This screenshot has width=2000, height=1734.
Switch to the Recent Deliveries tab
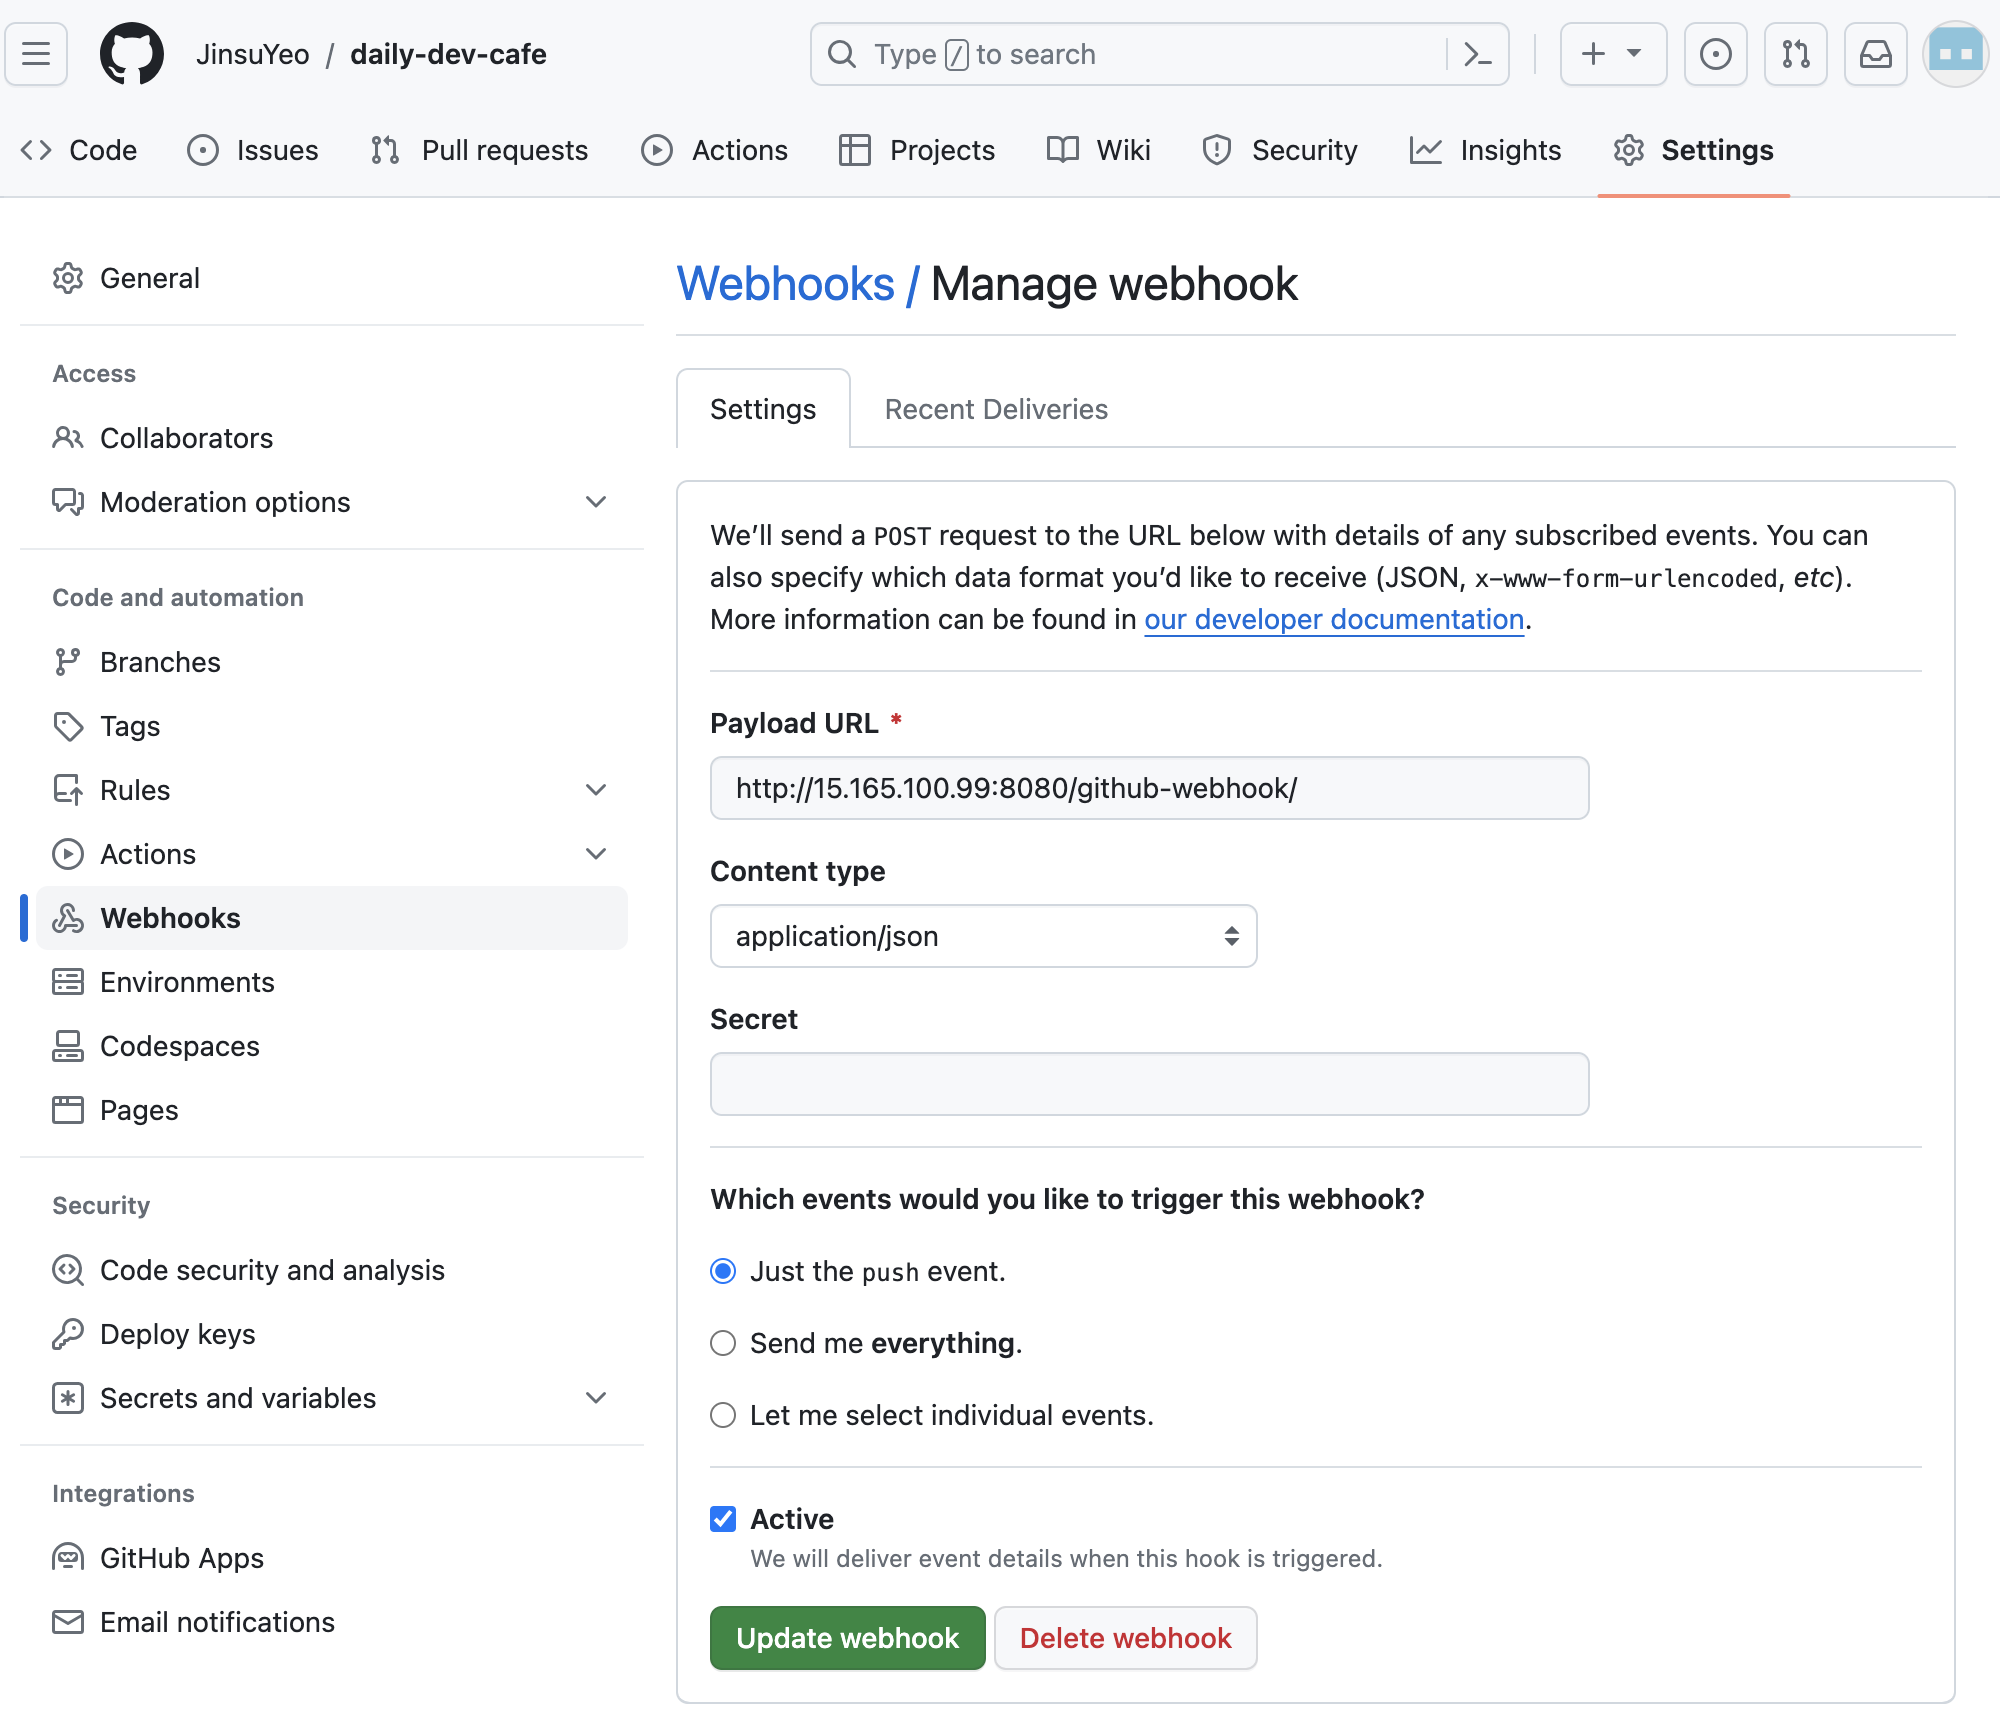click(996, 409)
